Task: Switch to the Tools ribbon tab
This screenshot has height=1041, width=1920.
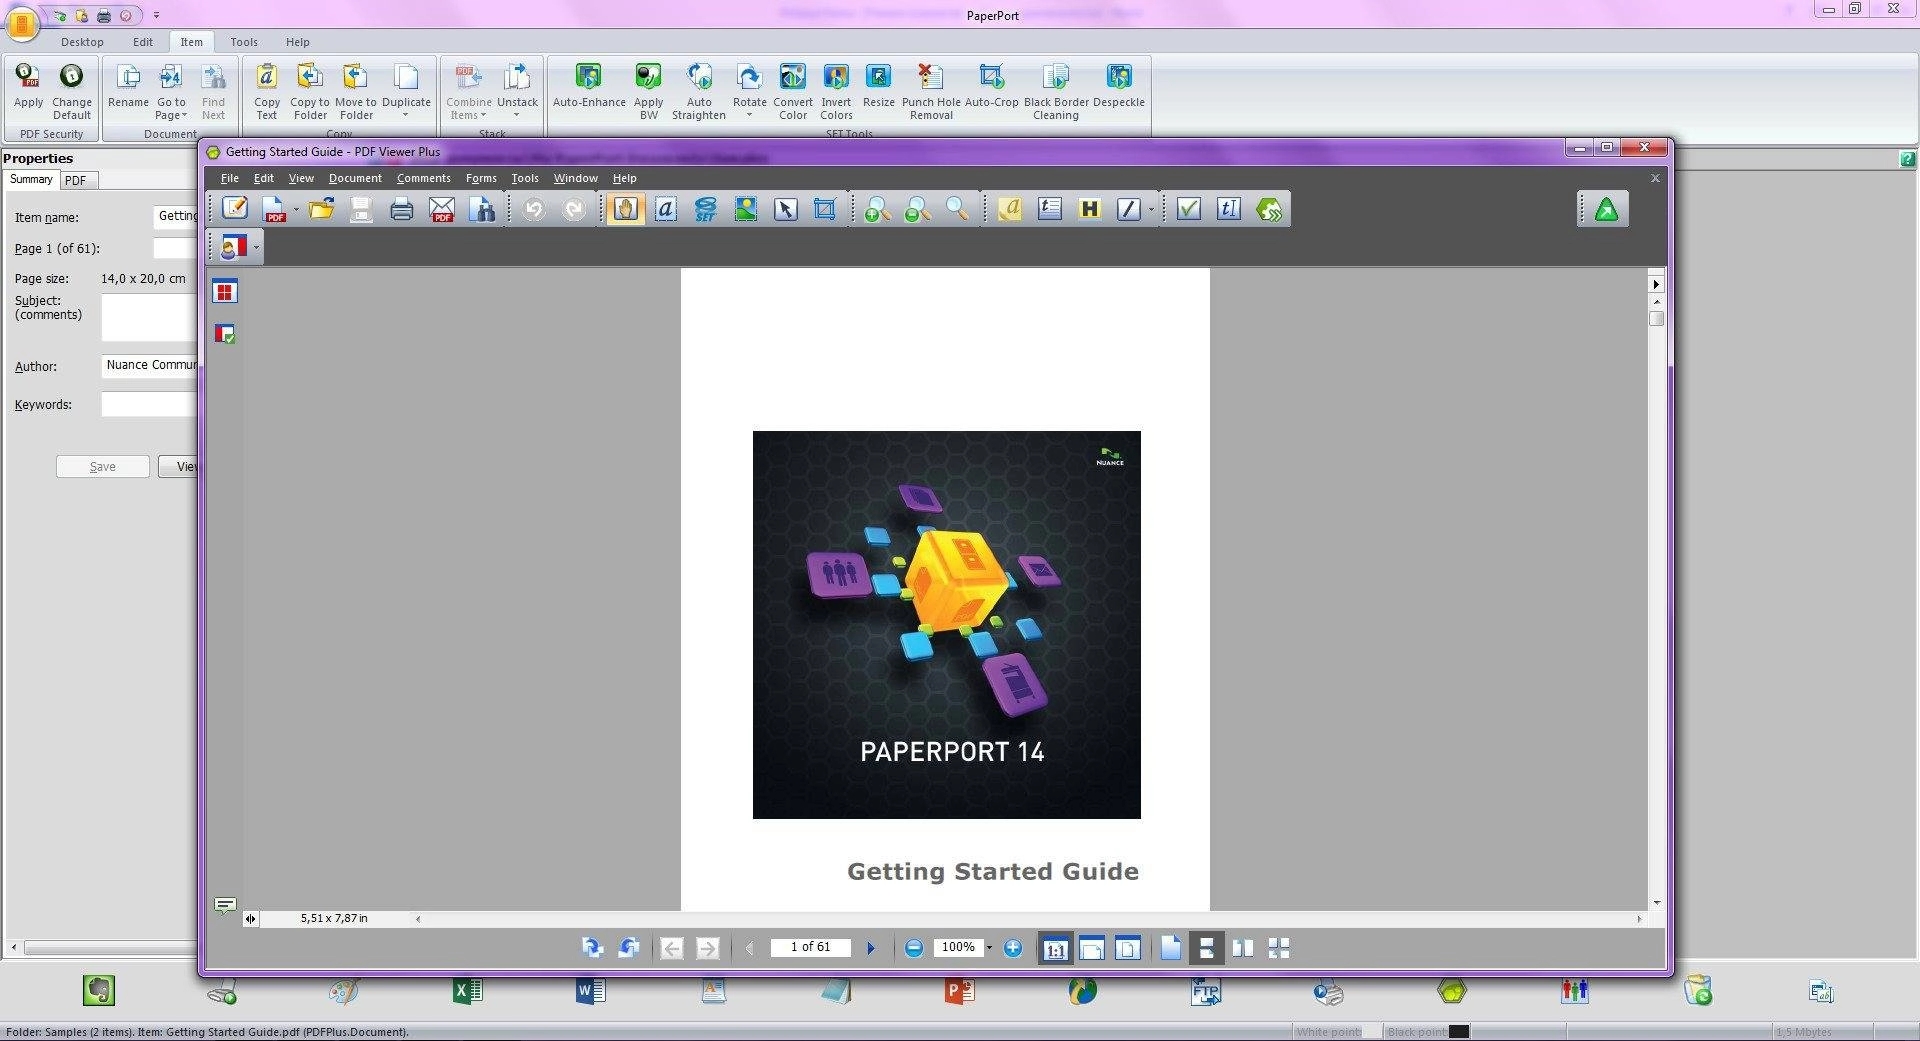Action: tap(243, 42)
